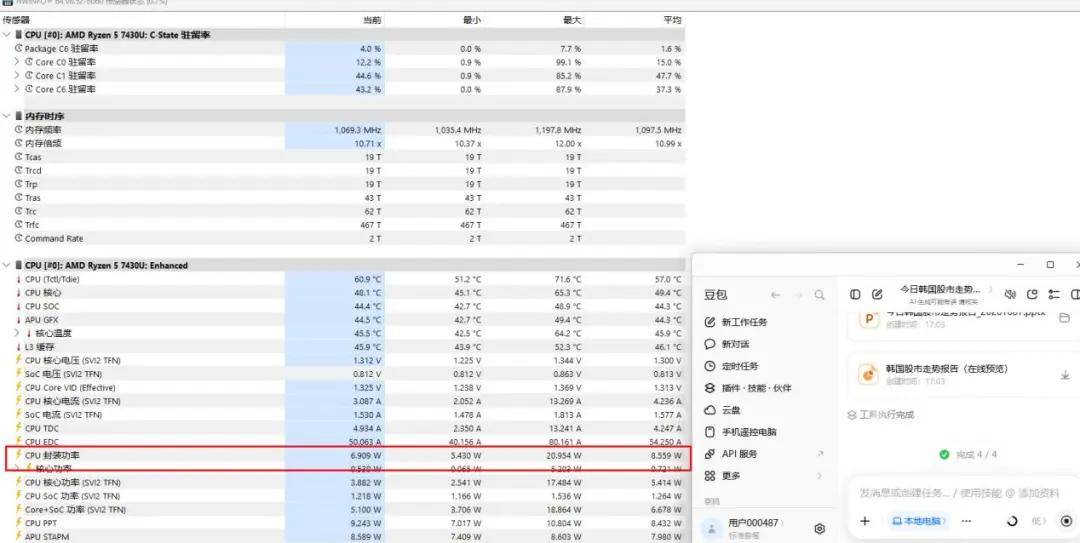Focus the 发消息或创建任务 message input
Screen dimensions: 1080x543
coord(961,493)
